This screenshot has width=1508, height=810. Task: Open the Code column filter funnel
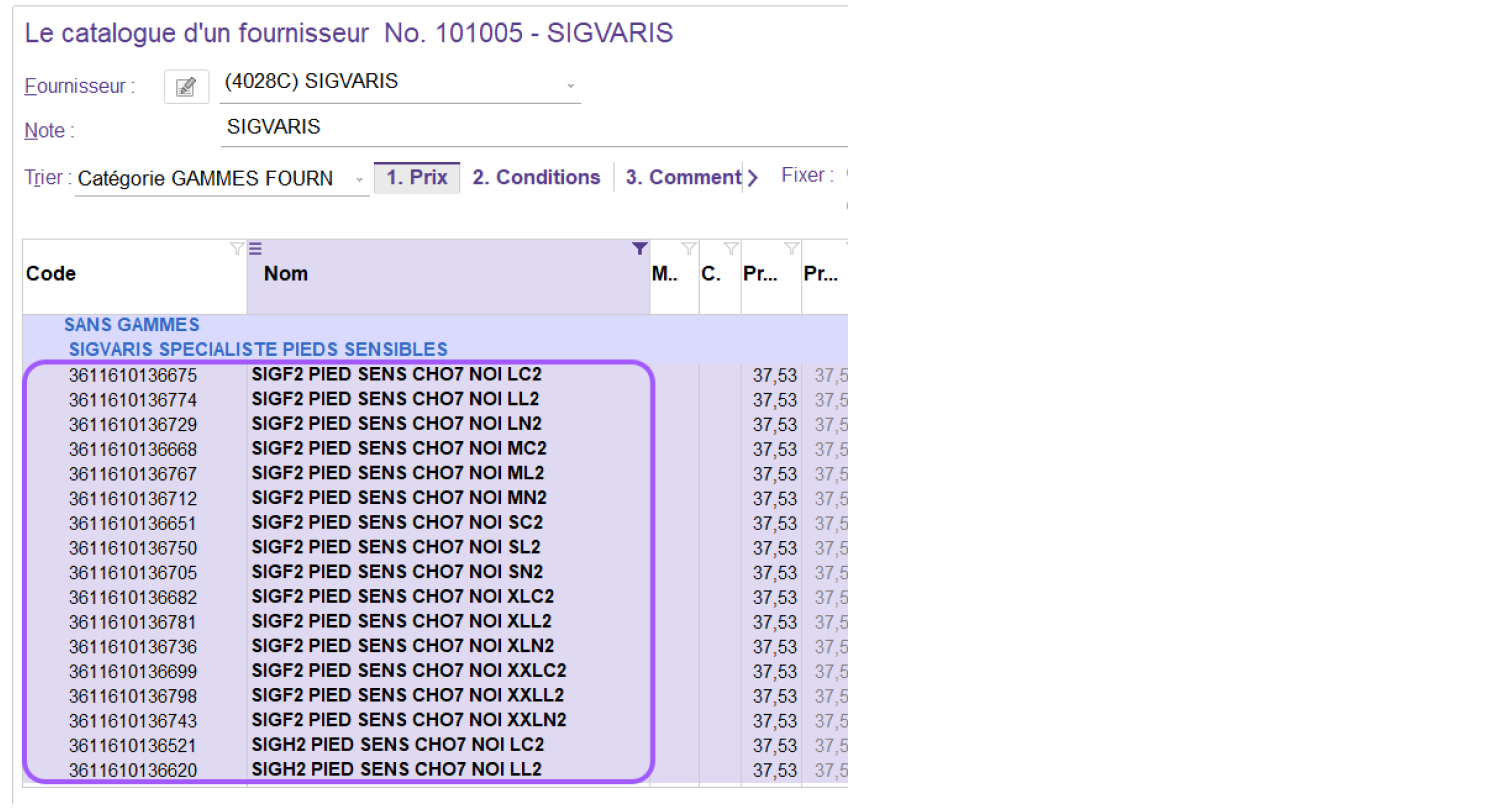[236, 249]
